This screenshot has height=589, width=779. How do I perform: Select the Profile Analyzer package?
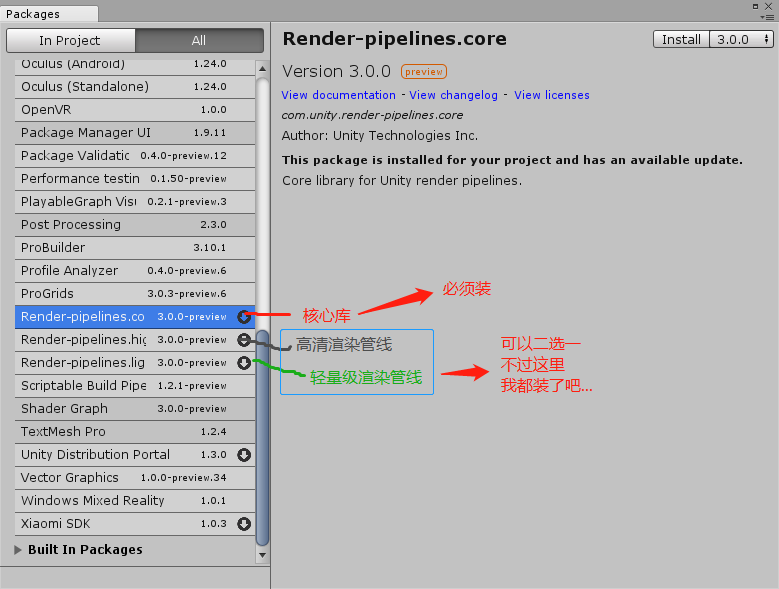(x=135, y=271)
